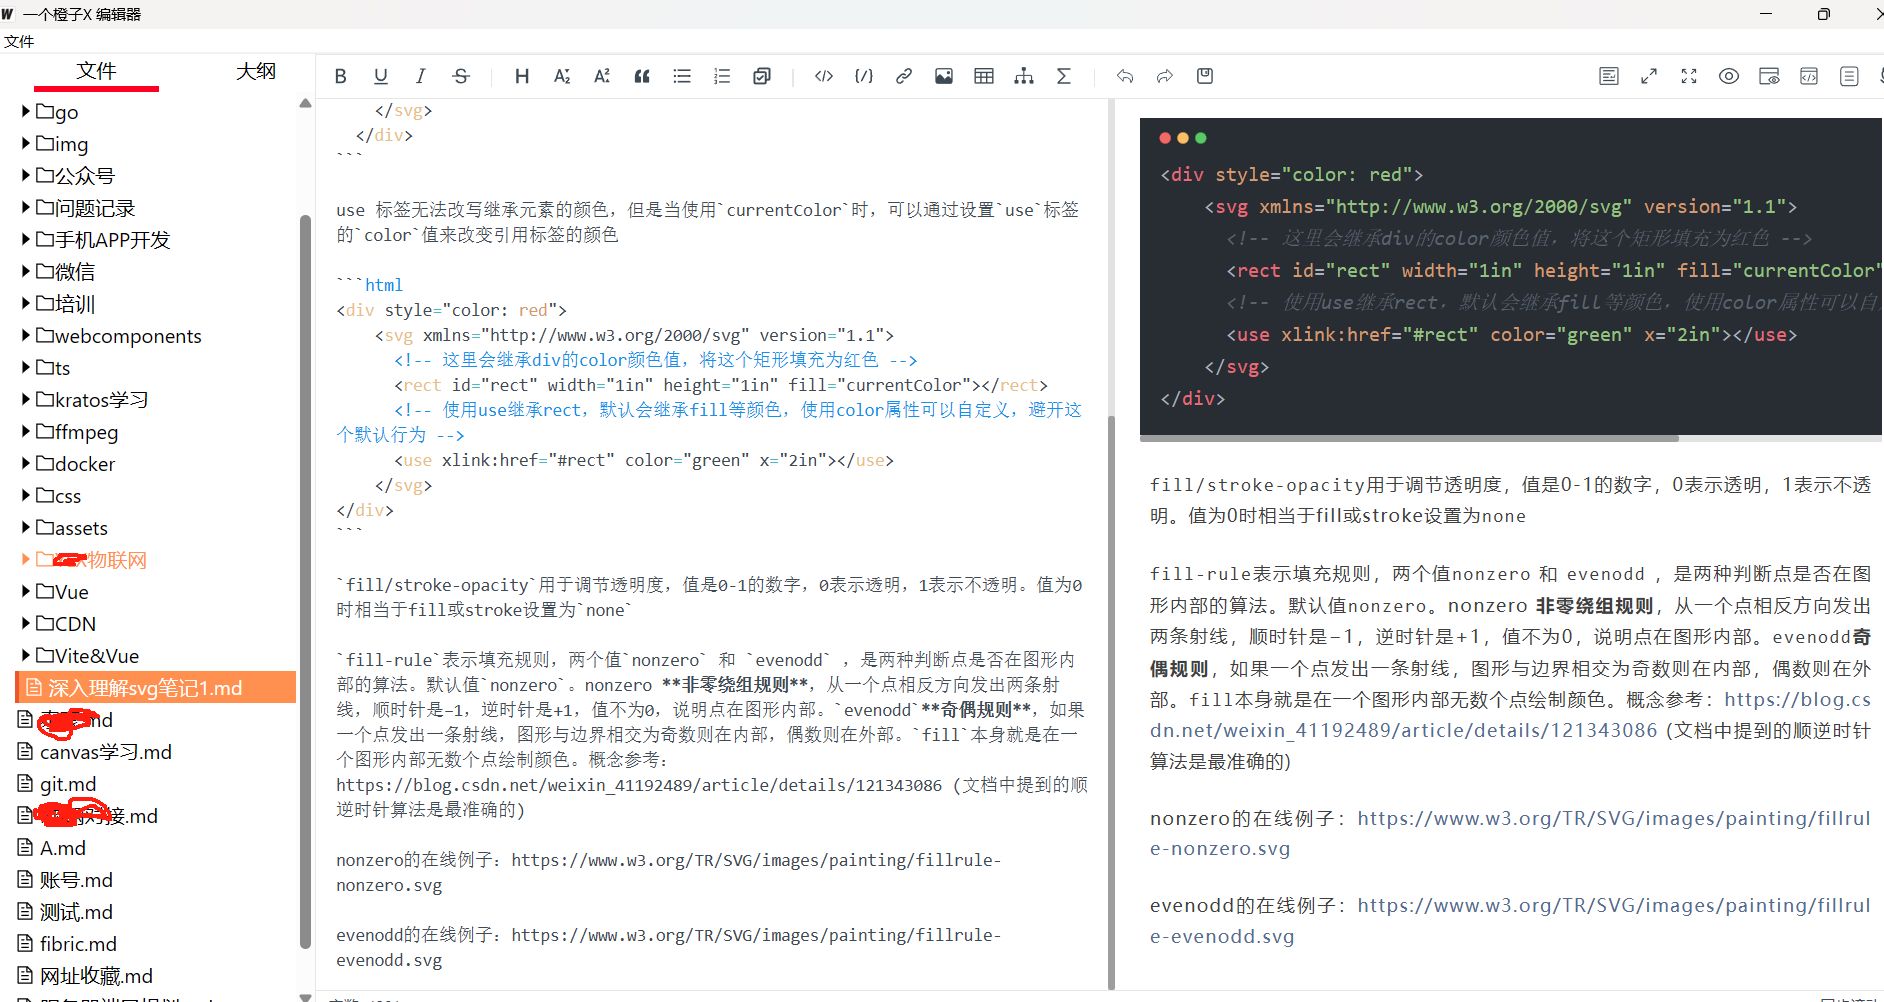Insert an ordered numbered list

(722, 76)
